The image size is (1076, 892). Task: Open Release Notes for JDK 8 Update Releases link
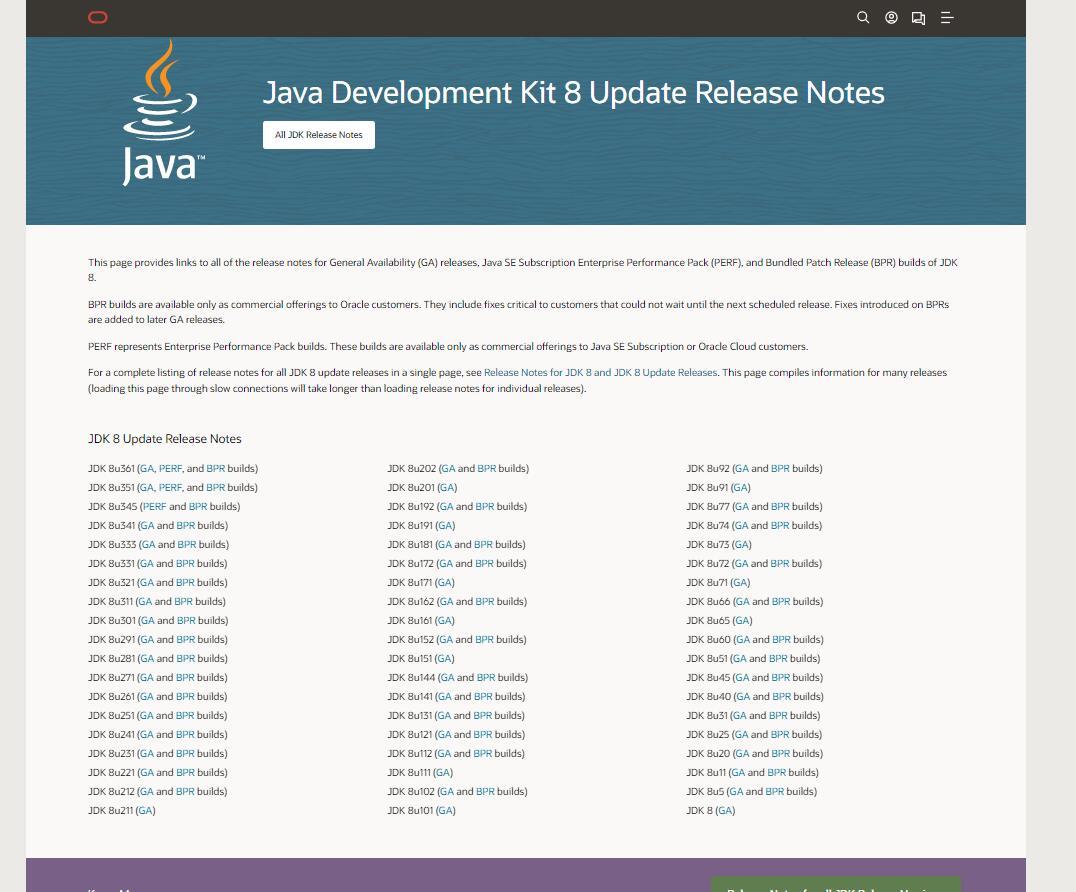pos(600,373)
